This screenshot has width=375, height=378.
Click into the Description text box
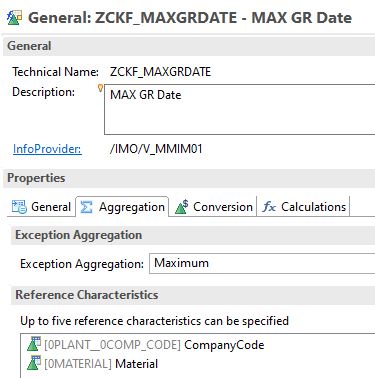pos(240,110)
